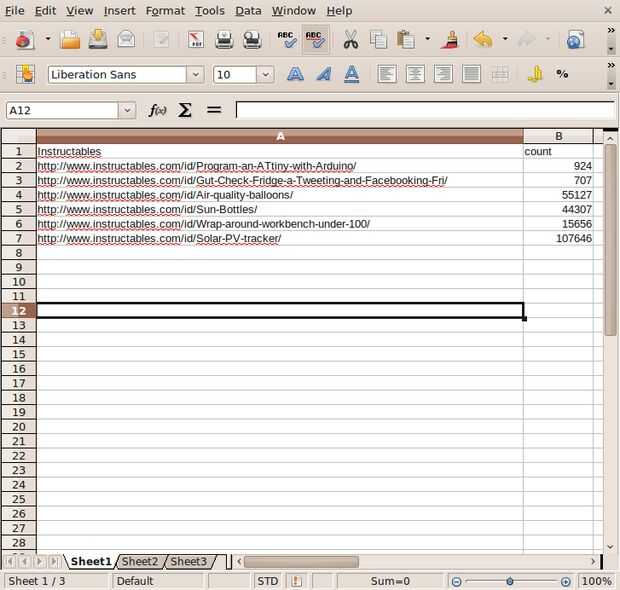The width and height of the screenshot is (620, 590).
Task: Open the font name dropdown list
Action: click(195, 74)
